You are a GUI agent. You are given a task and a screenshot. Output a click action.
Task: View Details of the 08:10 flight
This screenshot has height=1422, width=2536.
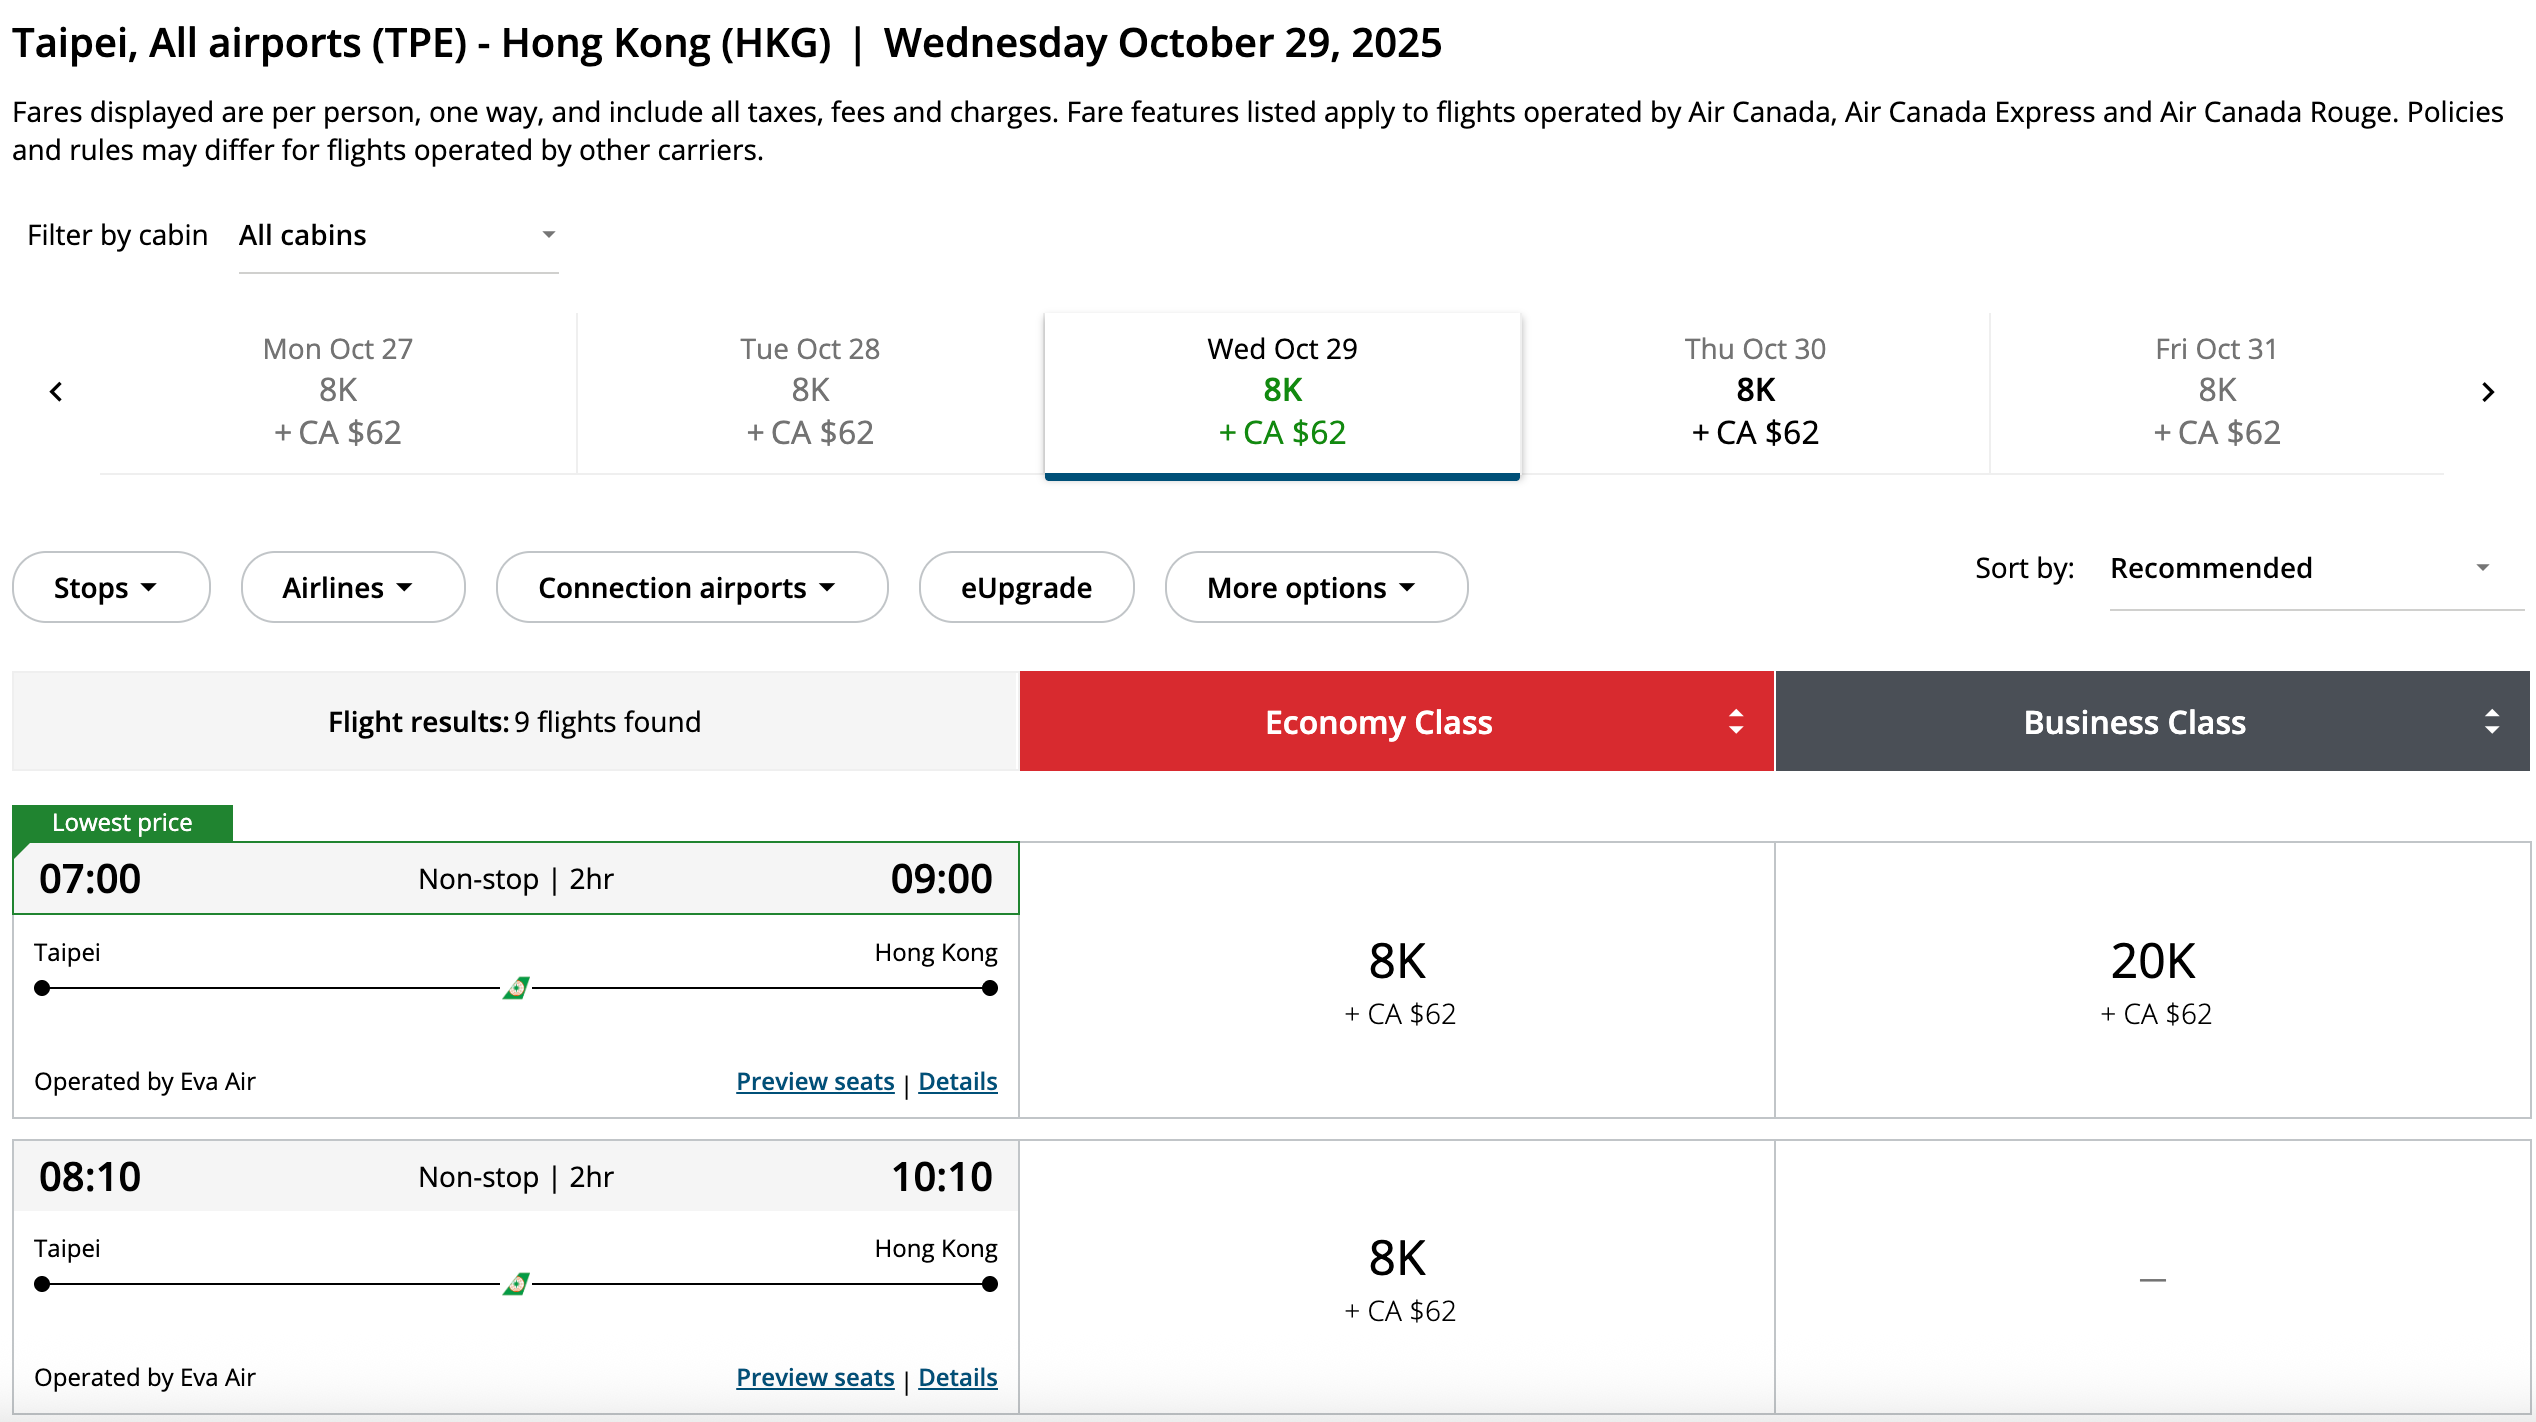[957, 1377]
